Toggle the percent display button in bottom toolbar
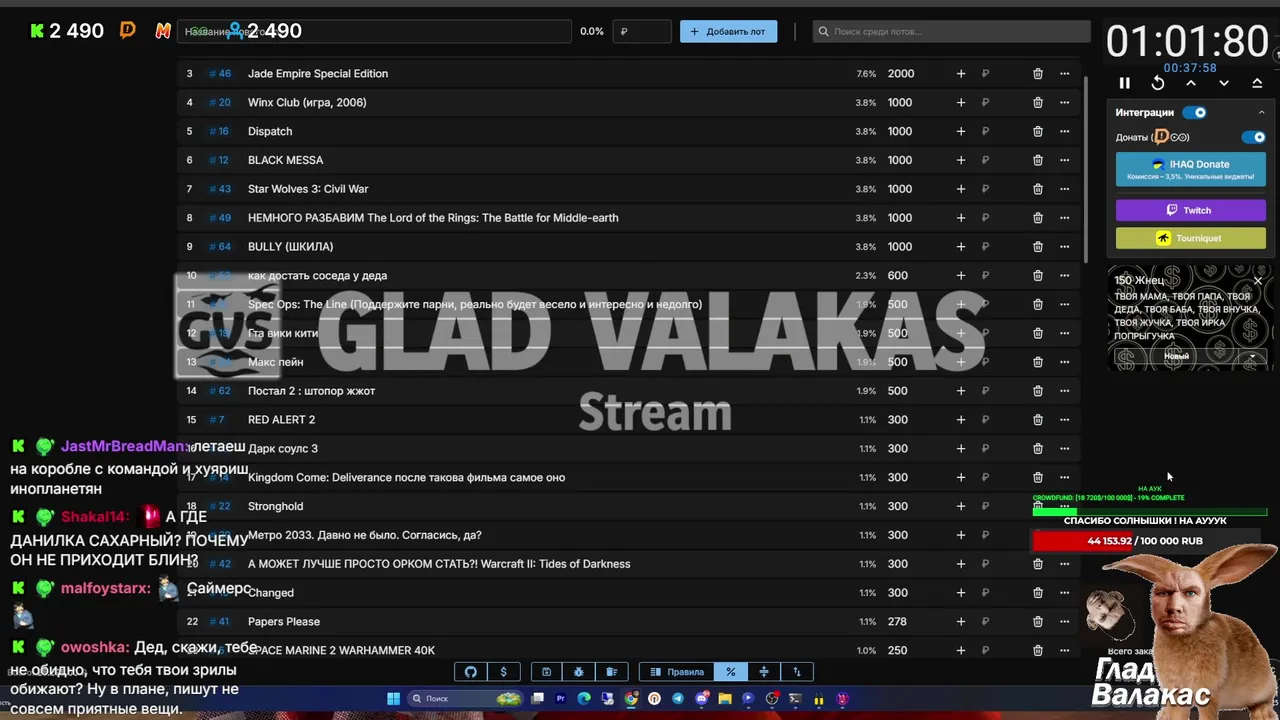 click(731, 672)
